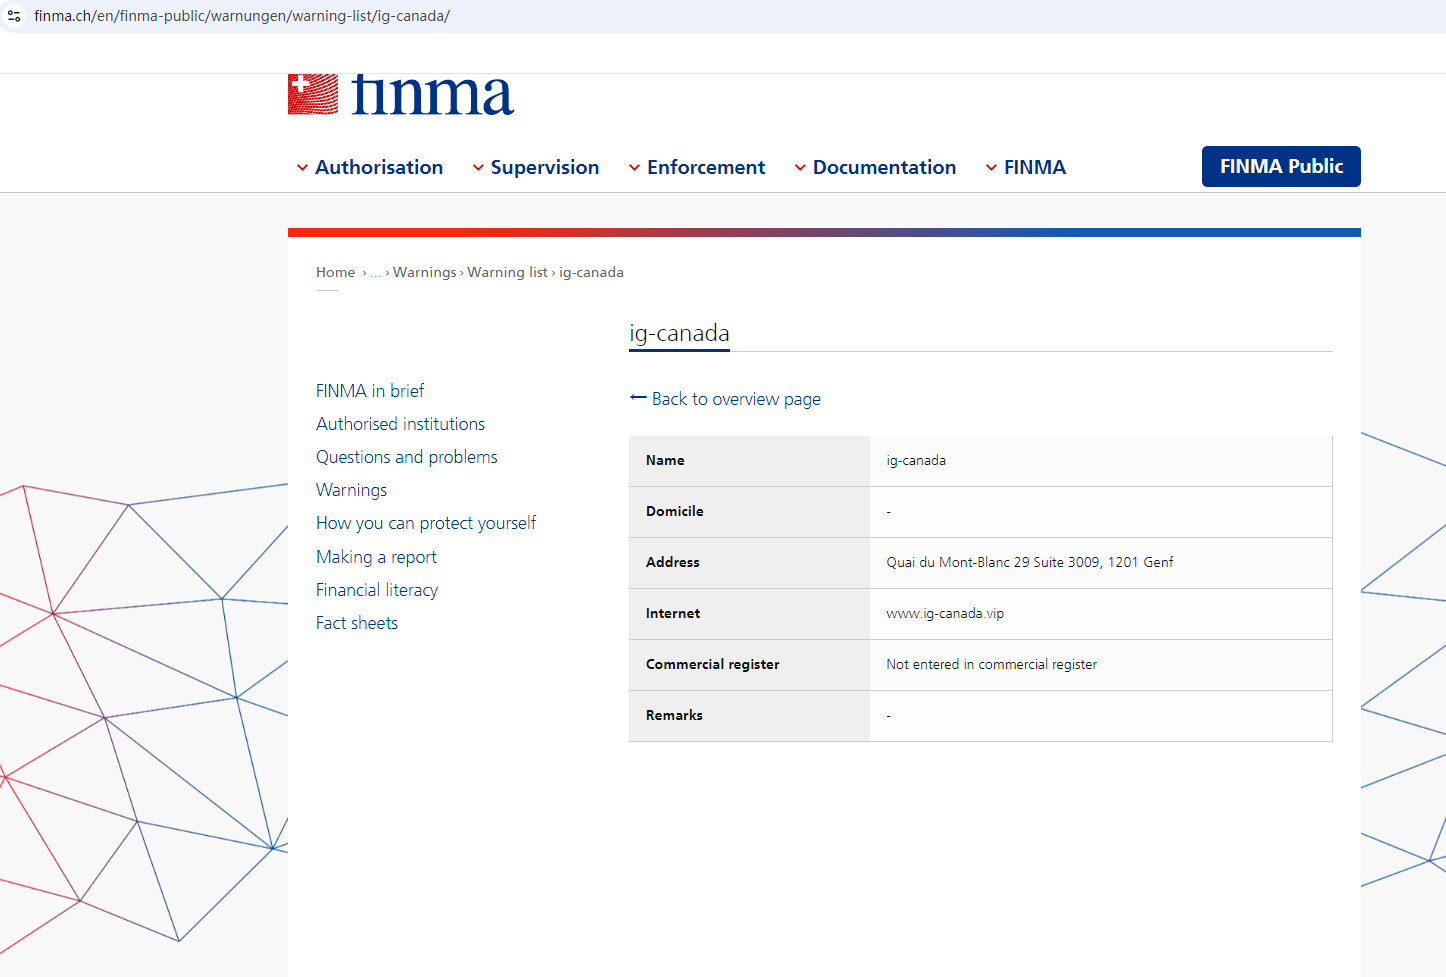
Task: Go back to overview page
Action: [736, 399]
